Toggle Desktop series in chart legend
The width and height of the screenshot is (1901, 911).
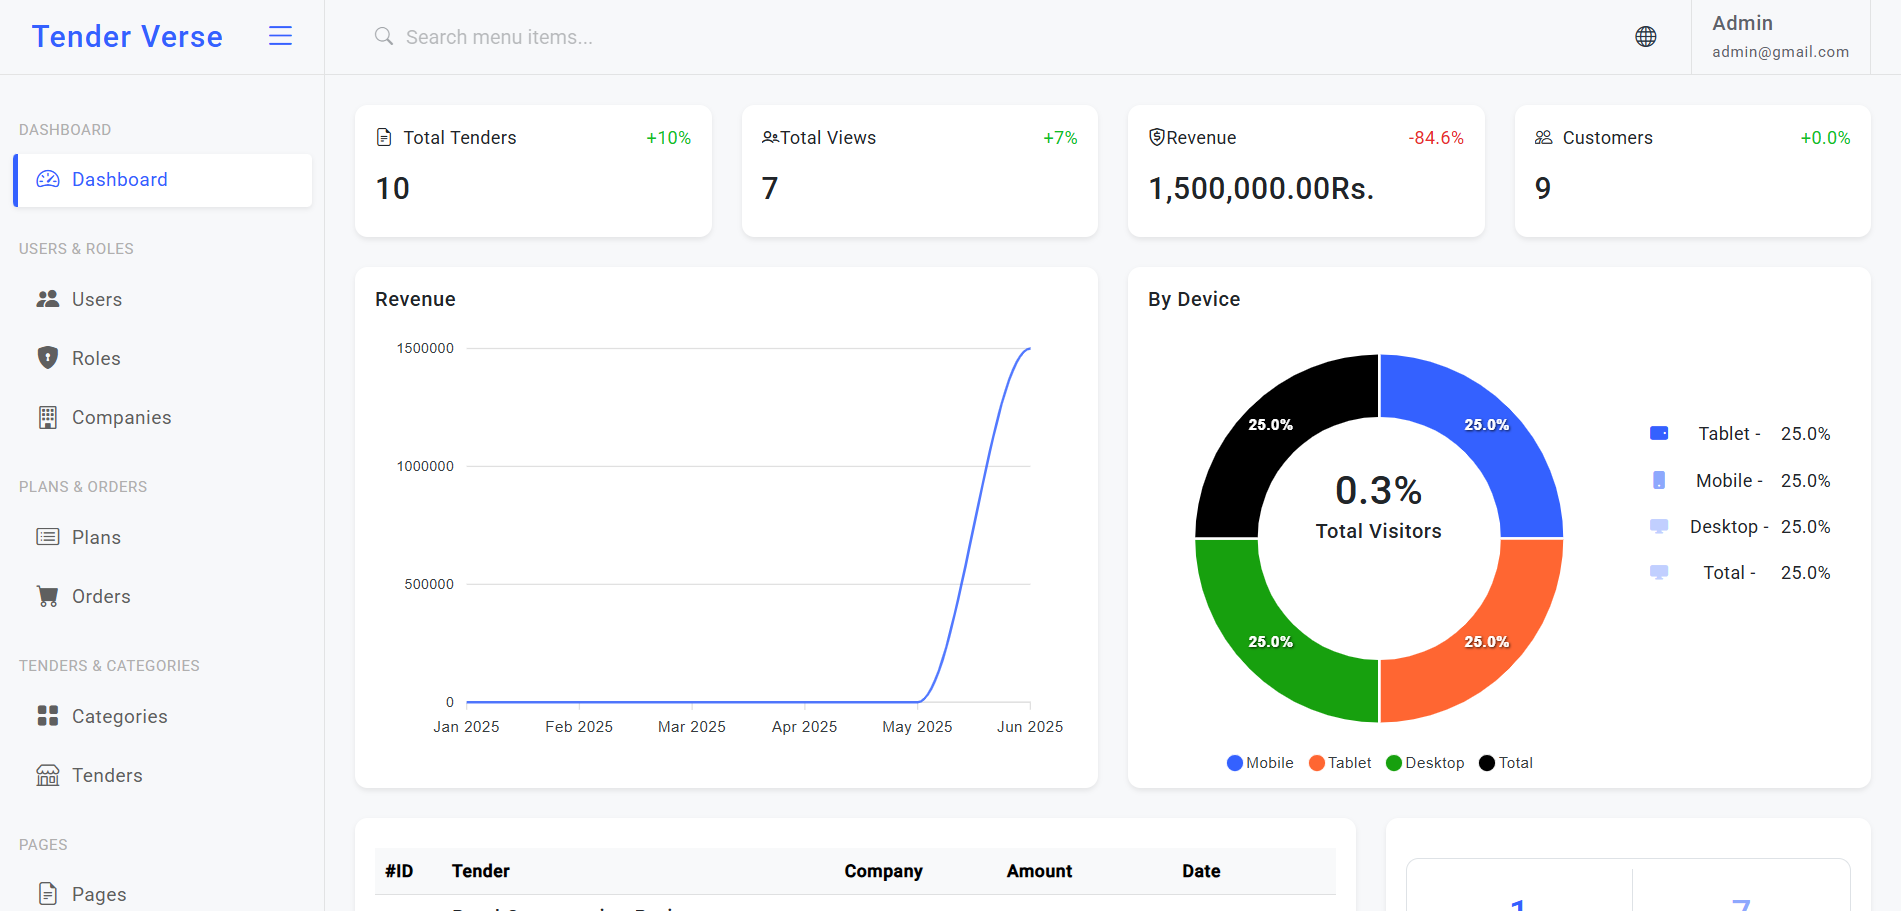click(x=1425, y=763)
